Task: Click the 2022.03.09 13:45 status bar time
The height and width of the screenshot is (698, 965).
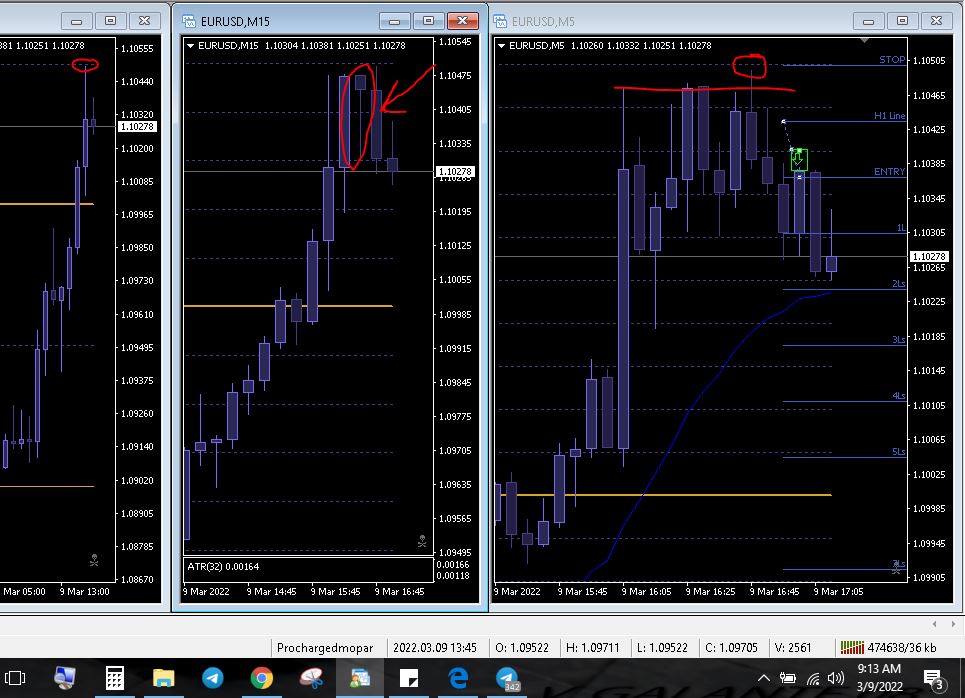Action: (x=434, y=648)
